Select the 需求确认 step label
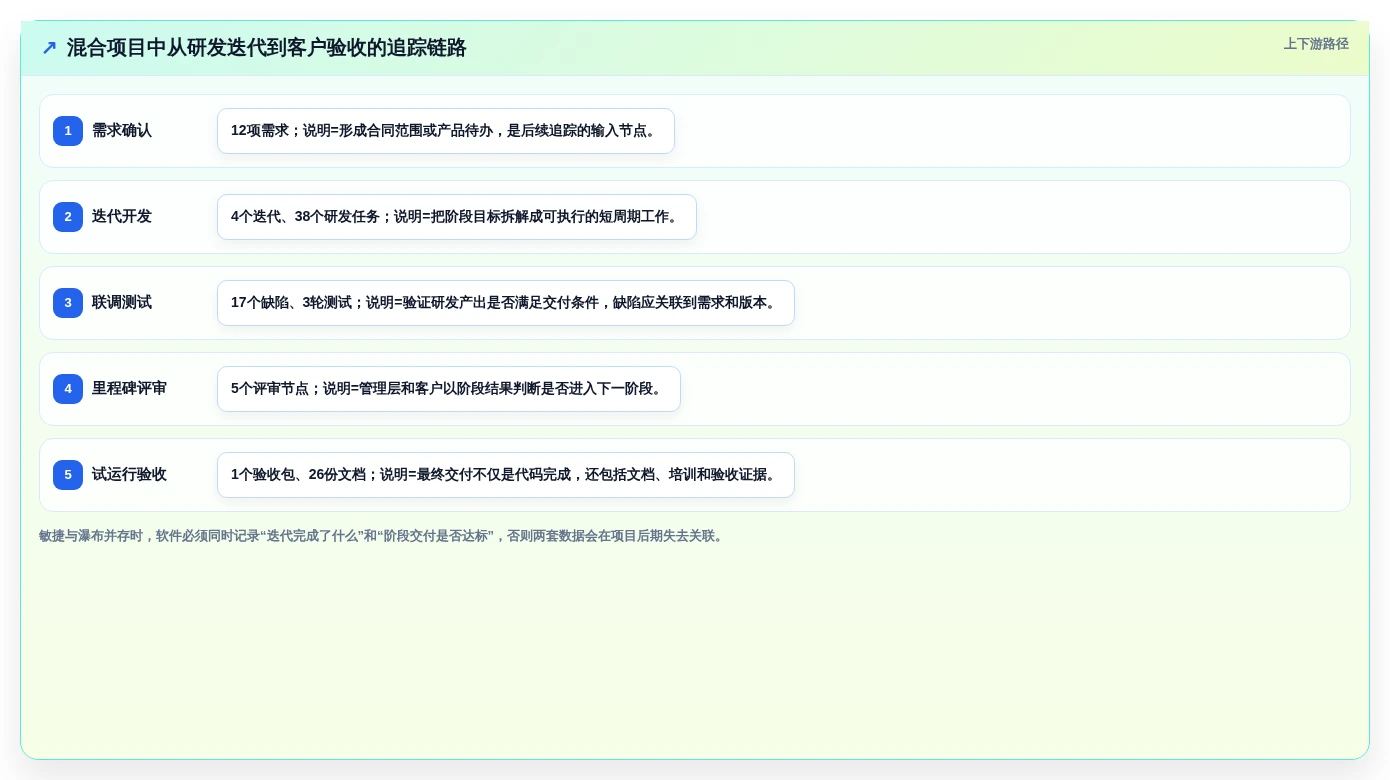Image resolution: width=1390 pixels, height=780 pixels. click(122, 131)
